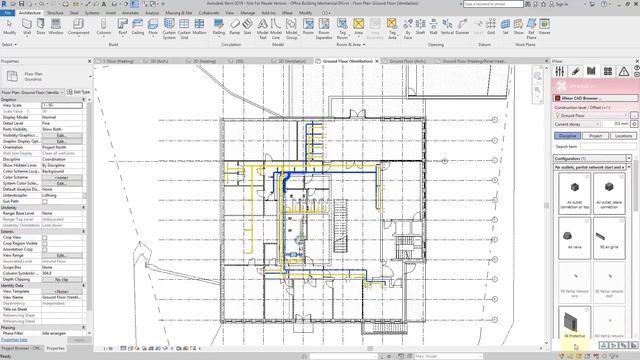Open the Structure ribbon tab

click(x=55, y=13)
